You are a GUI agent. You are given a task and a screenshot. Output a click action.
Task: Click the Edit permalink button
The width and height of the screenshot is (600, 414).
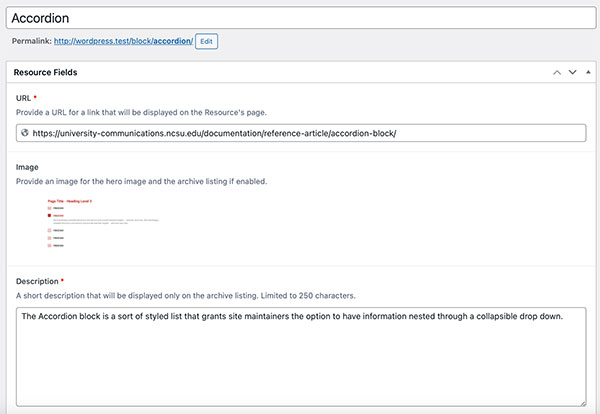[x=206, y=41]
